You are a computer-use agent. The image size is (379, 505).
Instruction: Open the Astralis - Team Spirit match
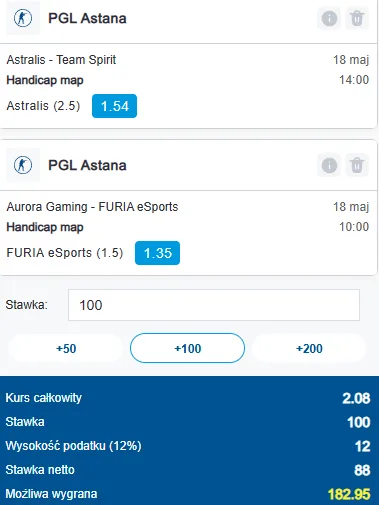coord(61,60)
